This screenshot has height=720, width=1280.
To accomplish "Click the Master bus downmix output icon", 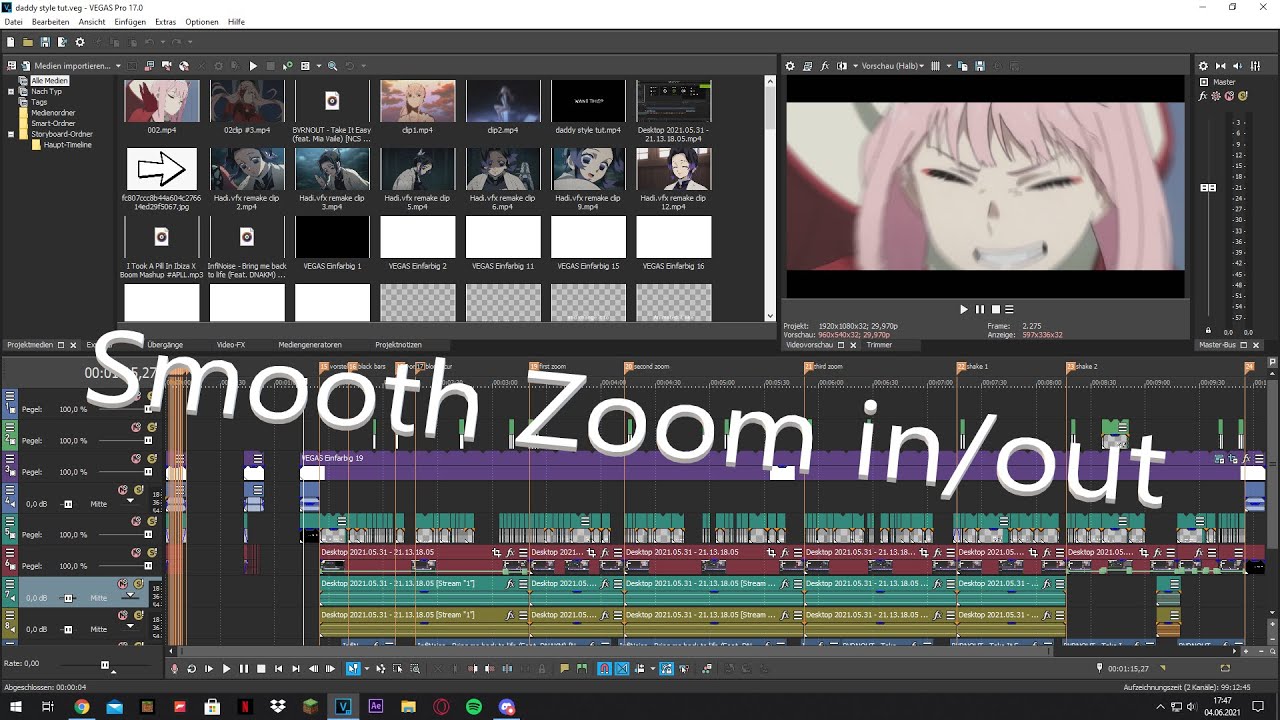I will pyautogui.click(x=1220, y=66).
